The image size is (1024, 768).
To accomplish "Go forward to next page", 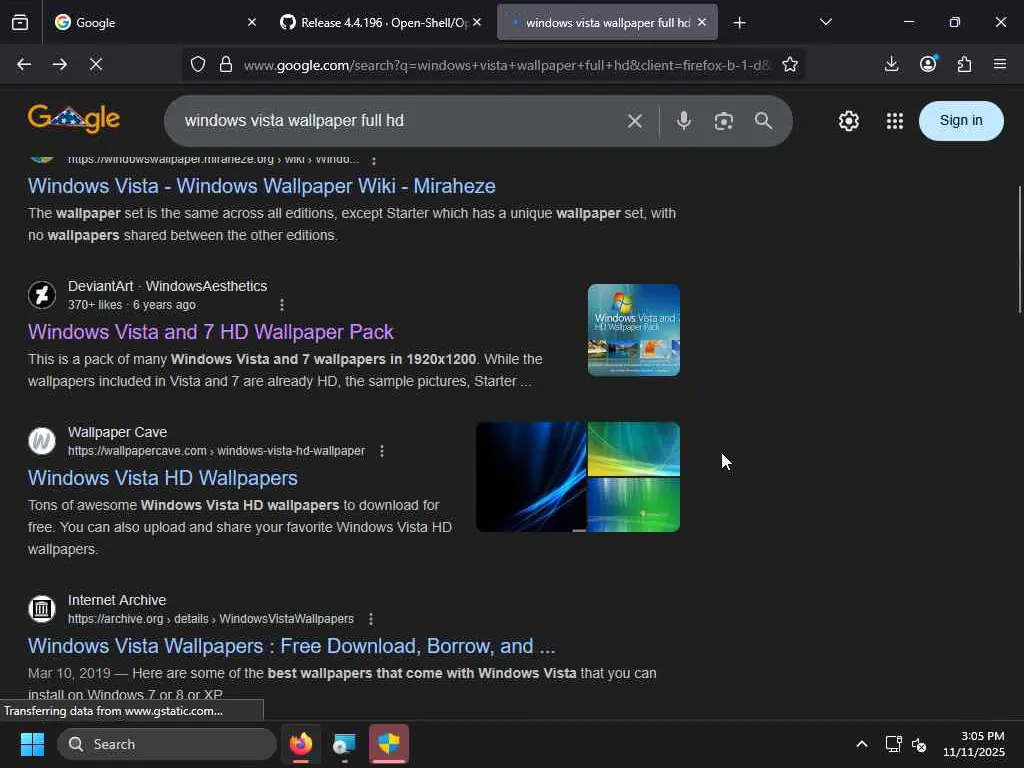I will (59, 64).
